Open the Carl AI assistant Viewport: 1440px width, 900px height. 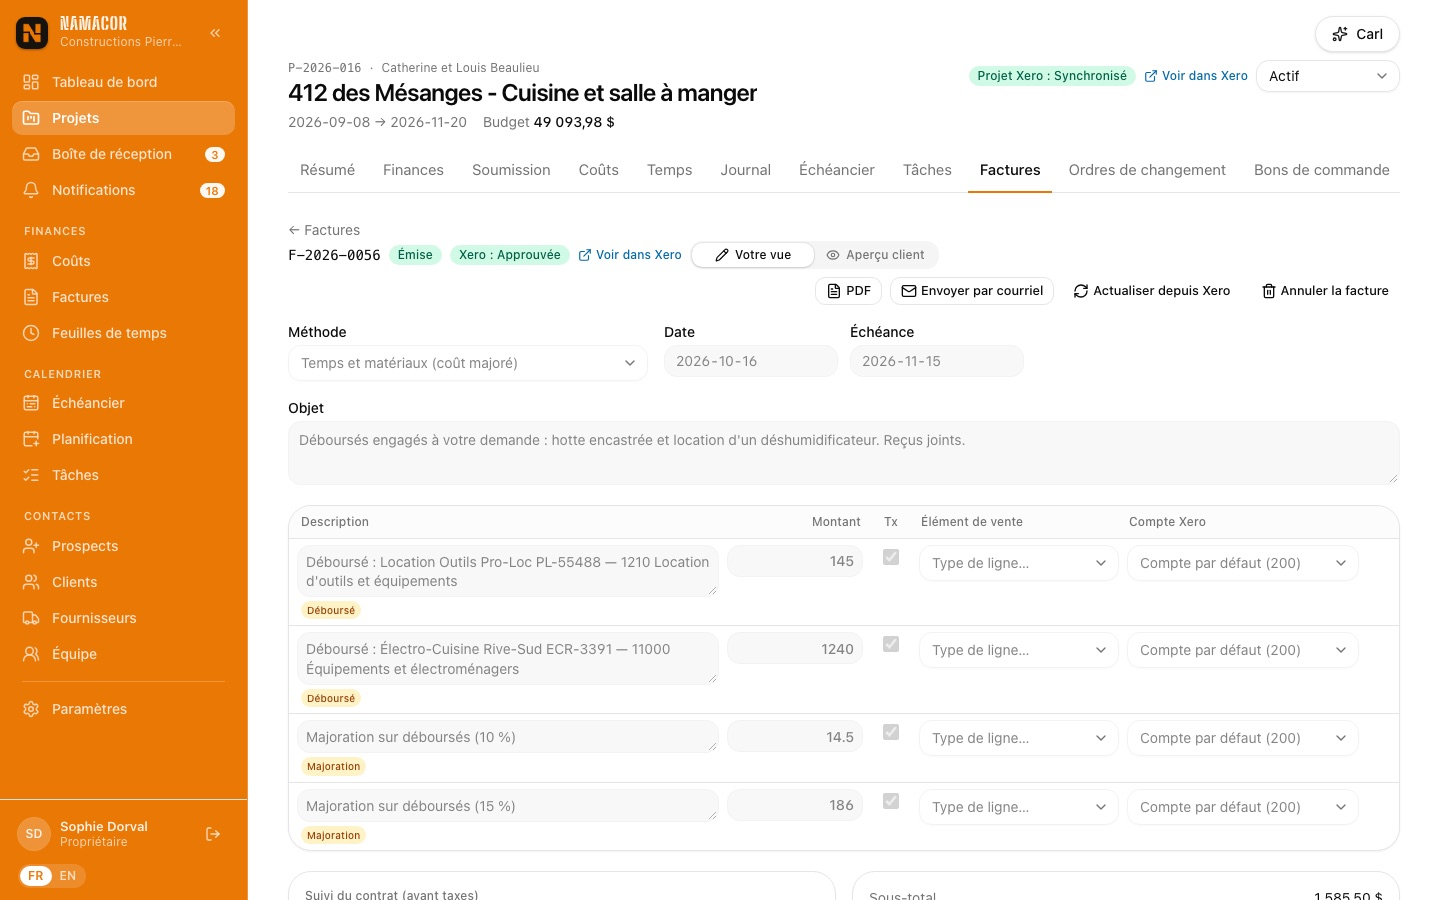pyautogui.click(x=1357, y=34)
